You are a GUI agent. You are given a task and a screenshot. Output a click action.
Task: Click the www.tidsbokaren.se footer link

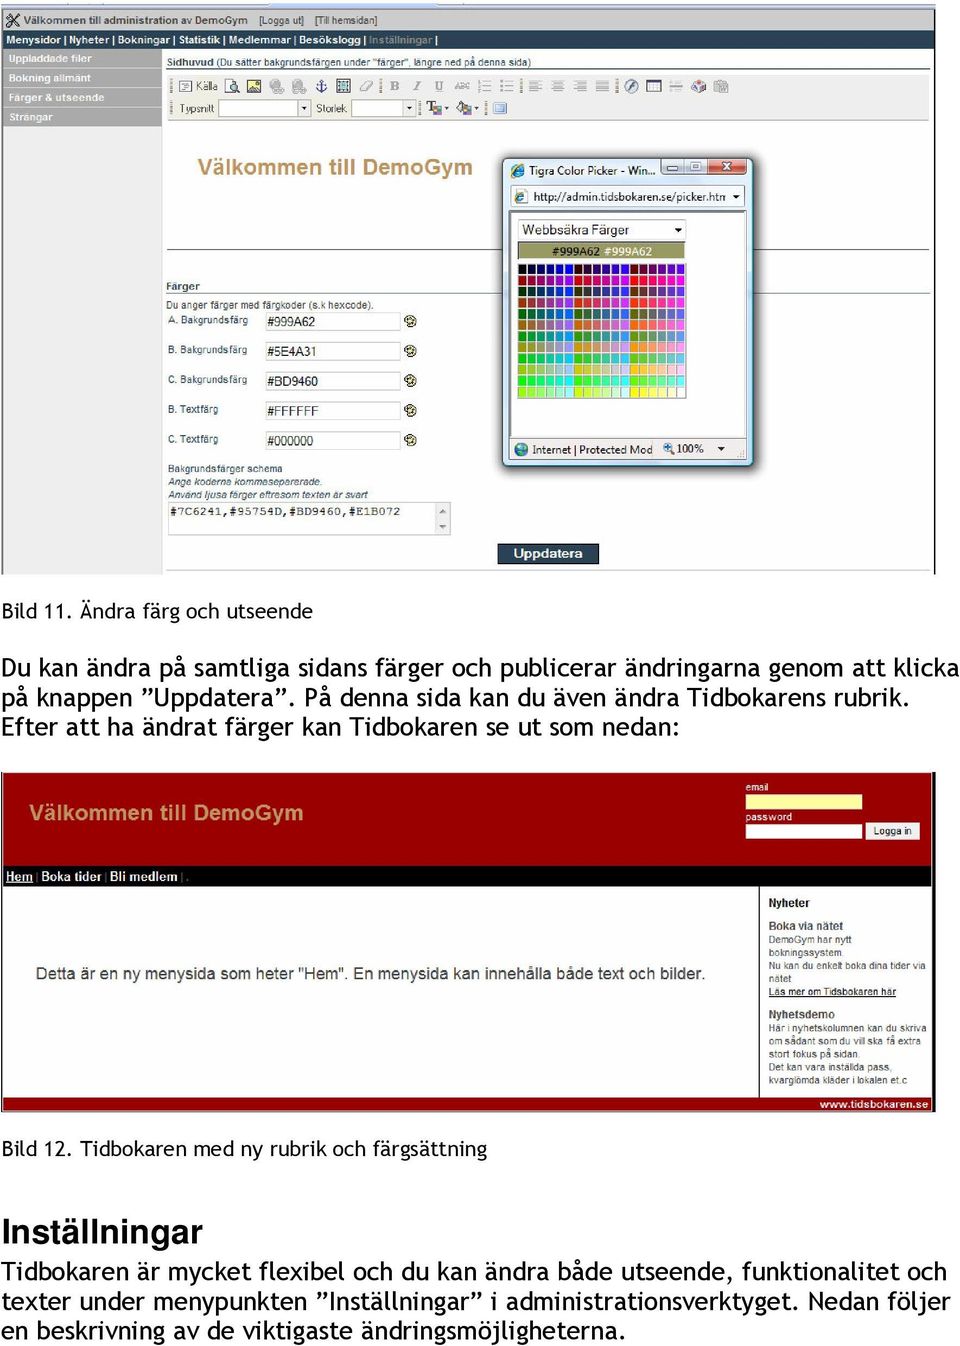(874, 1104)
